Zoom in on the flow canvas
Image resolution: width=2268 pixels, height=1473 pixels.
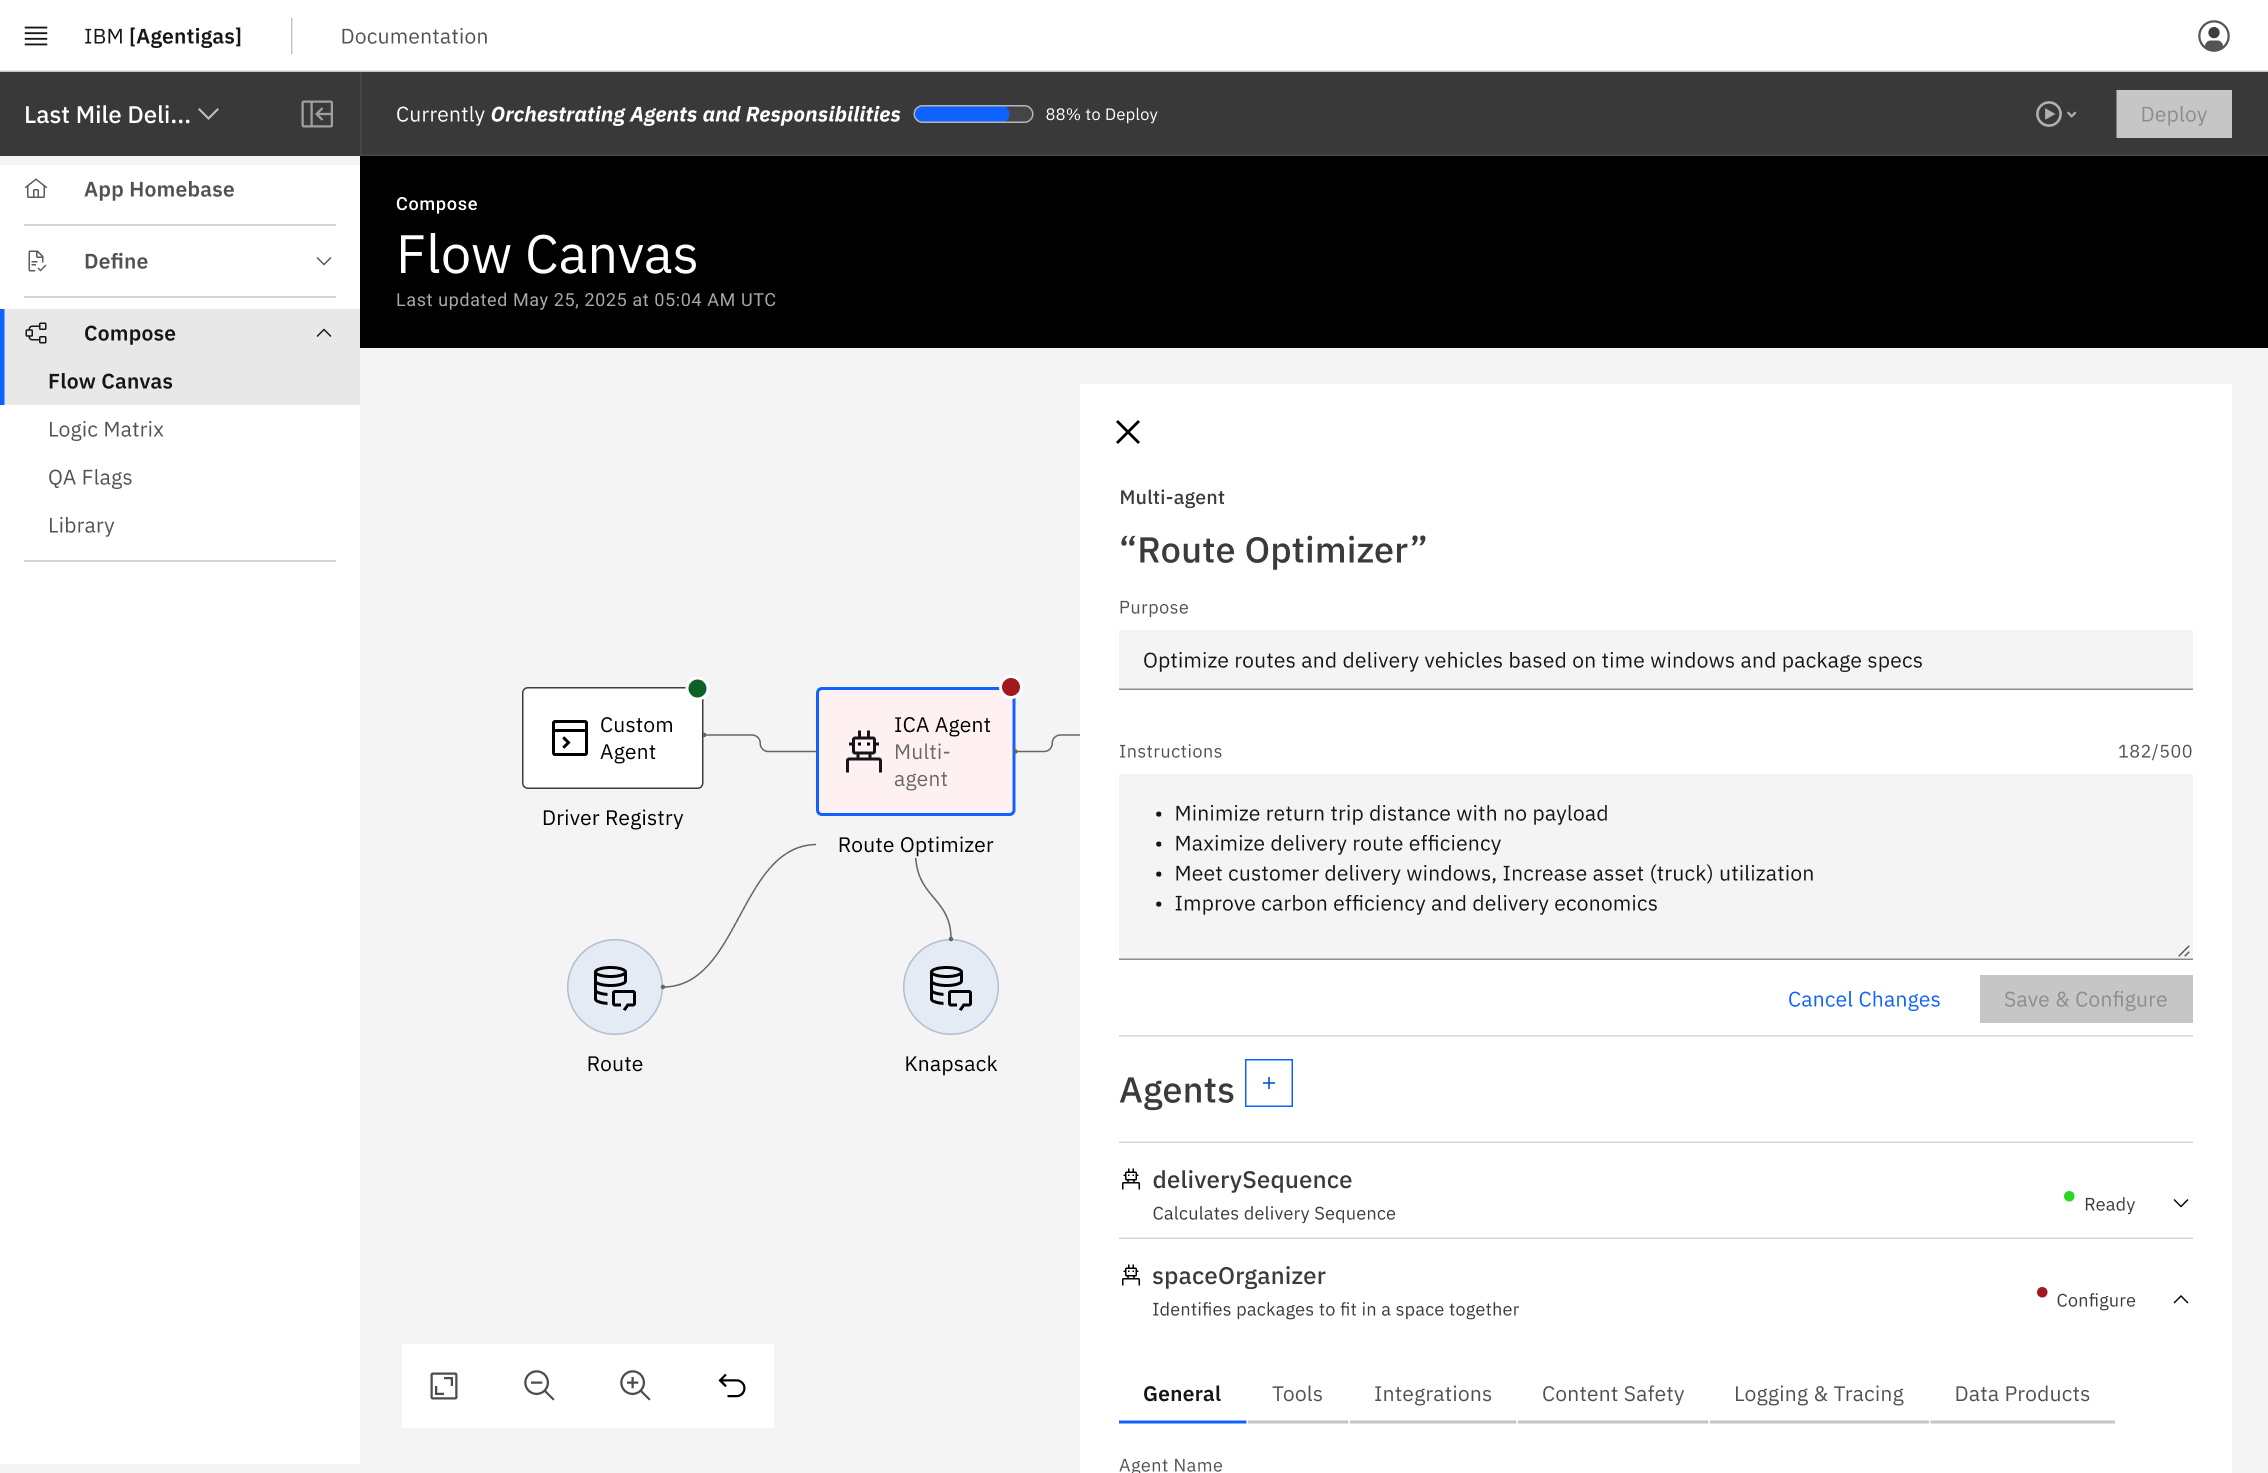click(635, 1386)
